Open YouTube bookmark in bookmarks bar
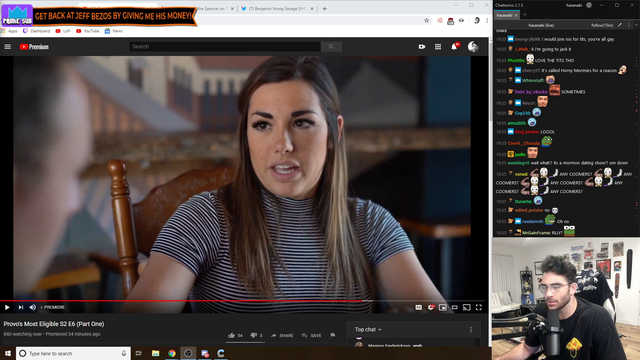The height and width of the screenshot is (360, 640). (88, 31)
